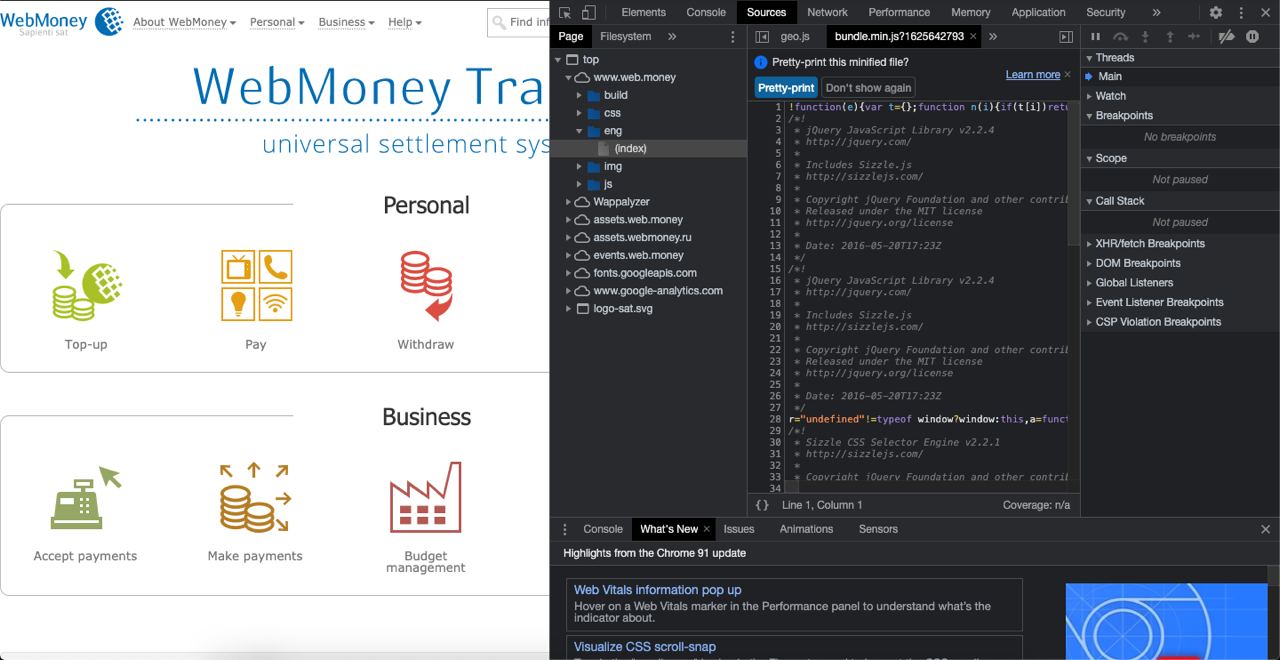Open the navigator pane three-dot menu
The width and height of the screenshot is (1280, 660).
(x=733, y=36)
